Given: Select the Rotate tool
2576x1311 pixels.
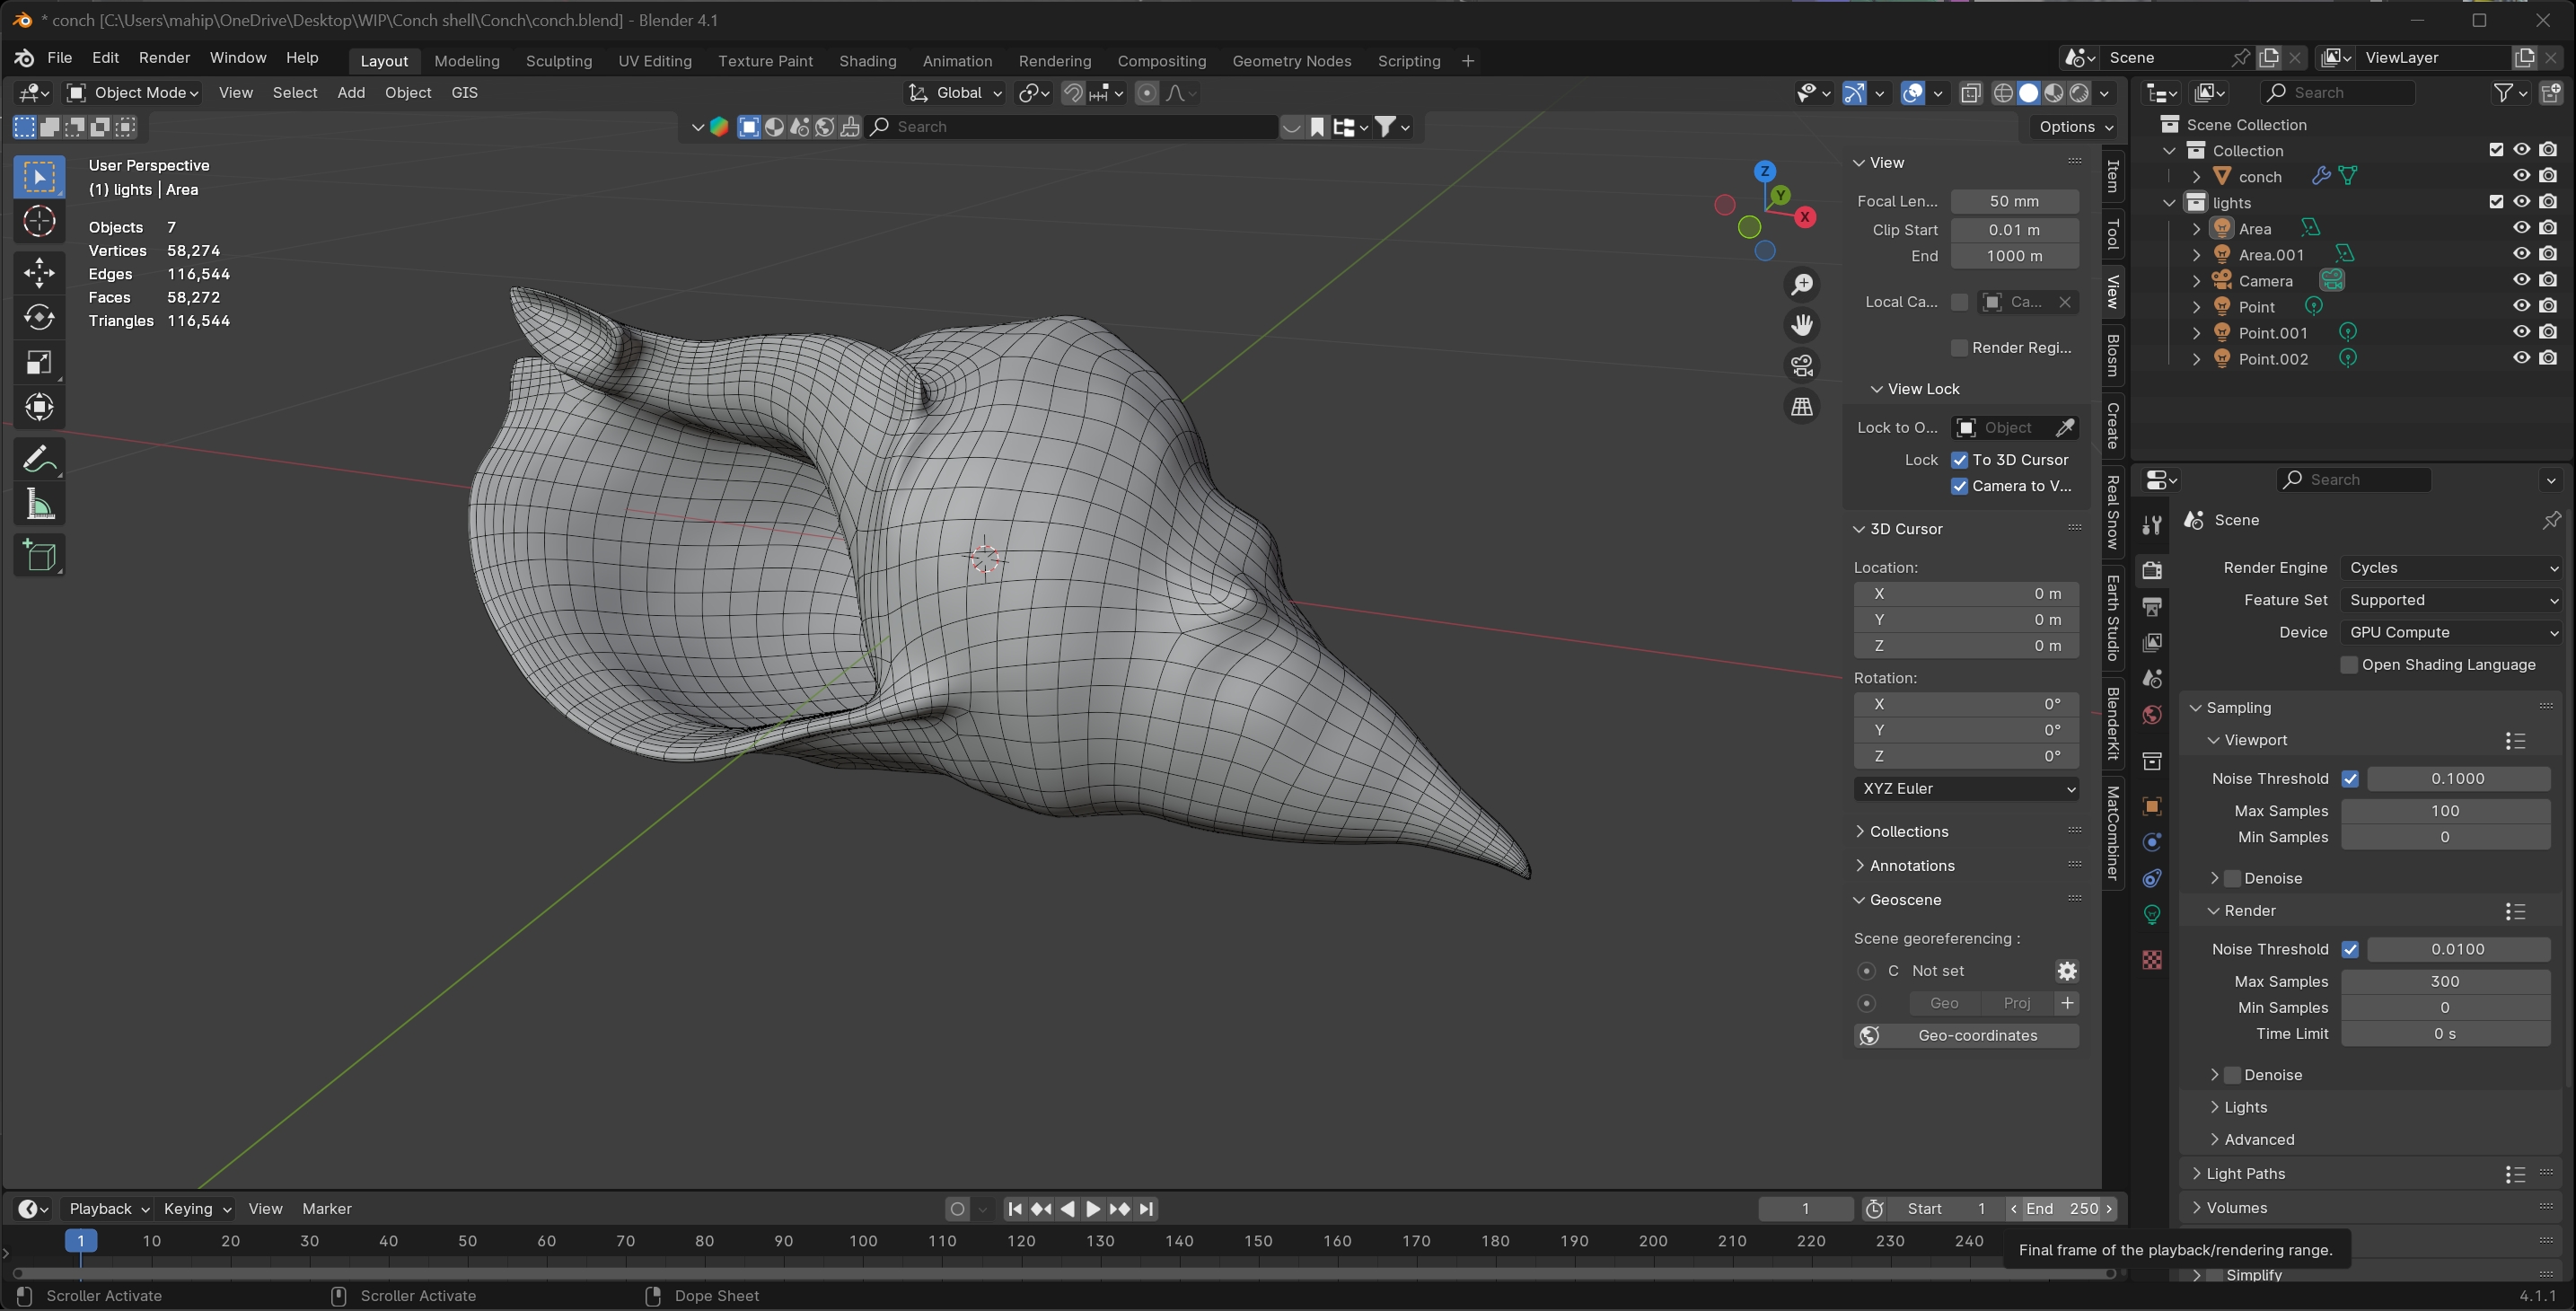Looking at the screenshot, I should (x=39, y=317).
